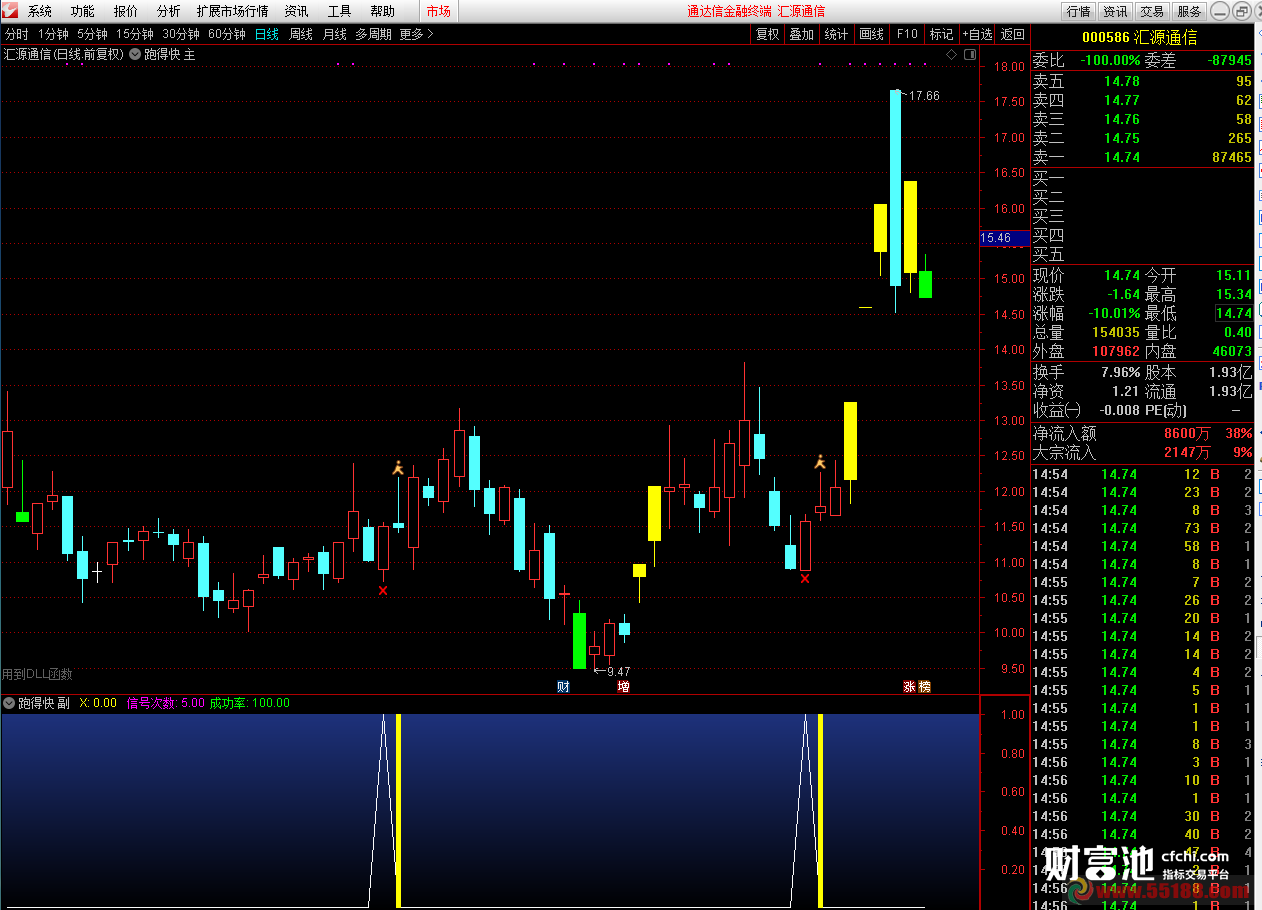Click the 卖一 row priced 14.74
The height and width of the screenshot is (910, 1262).
1142,157
